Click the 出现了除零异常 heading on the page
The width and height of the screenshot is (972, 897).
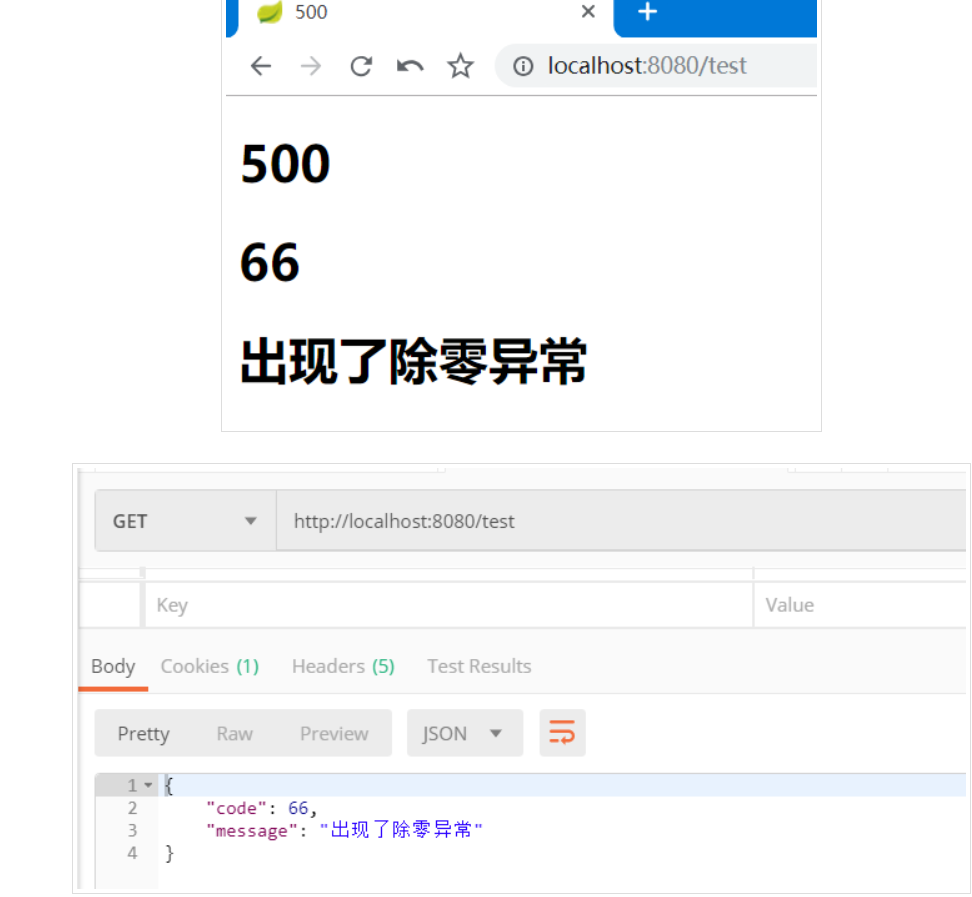click(x=413, y=361)
